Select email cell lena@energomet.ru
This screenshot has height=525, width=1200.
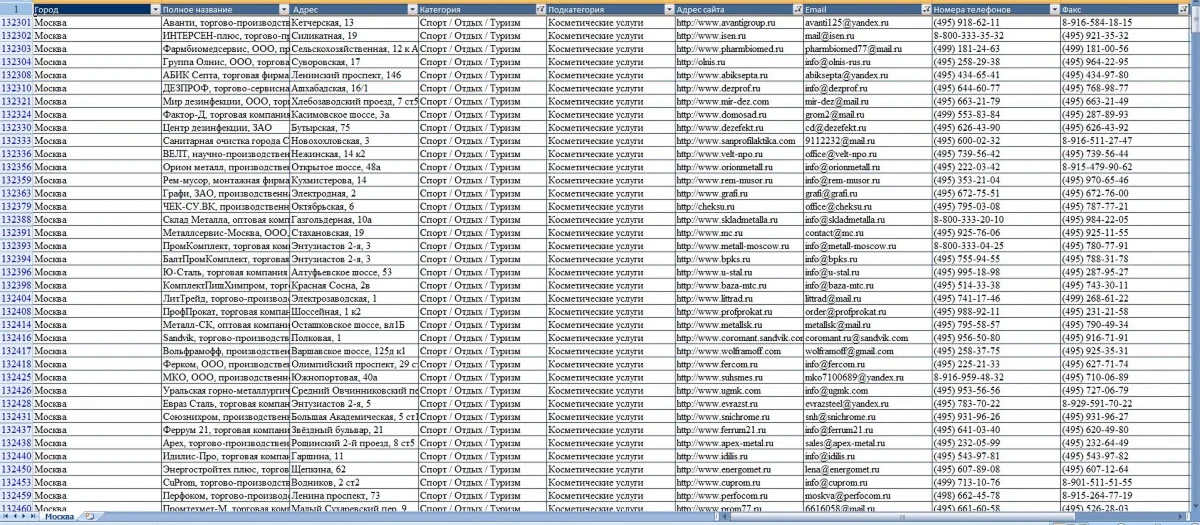[x=867, y=469]
